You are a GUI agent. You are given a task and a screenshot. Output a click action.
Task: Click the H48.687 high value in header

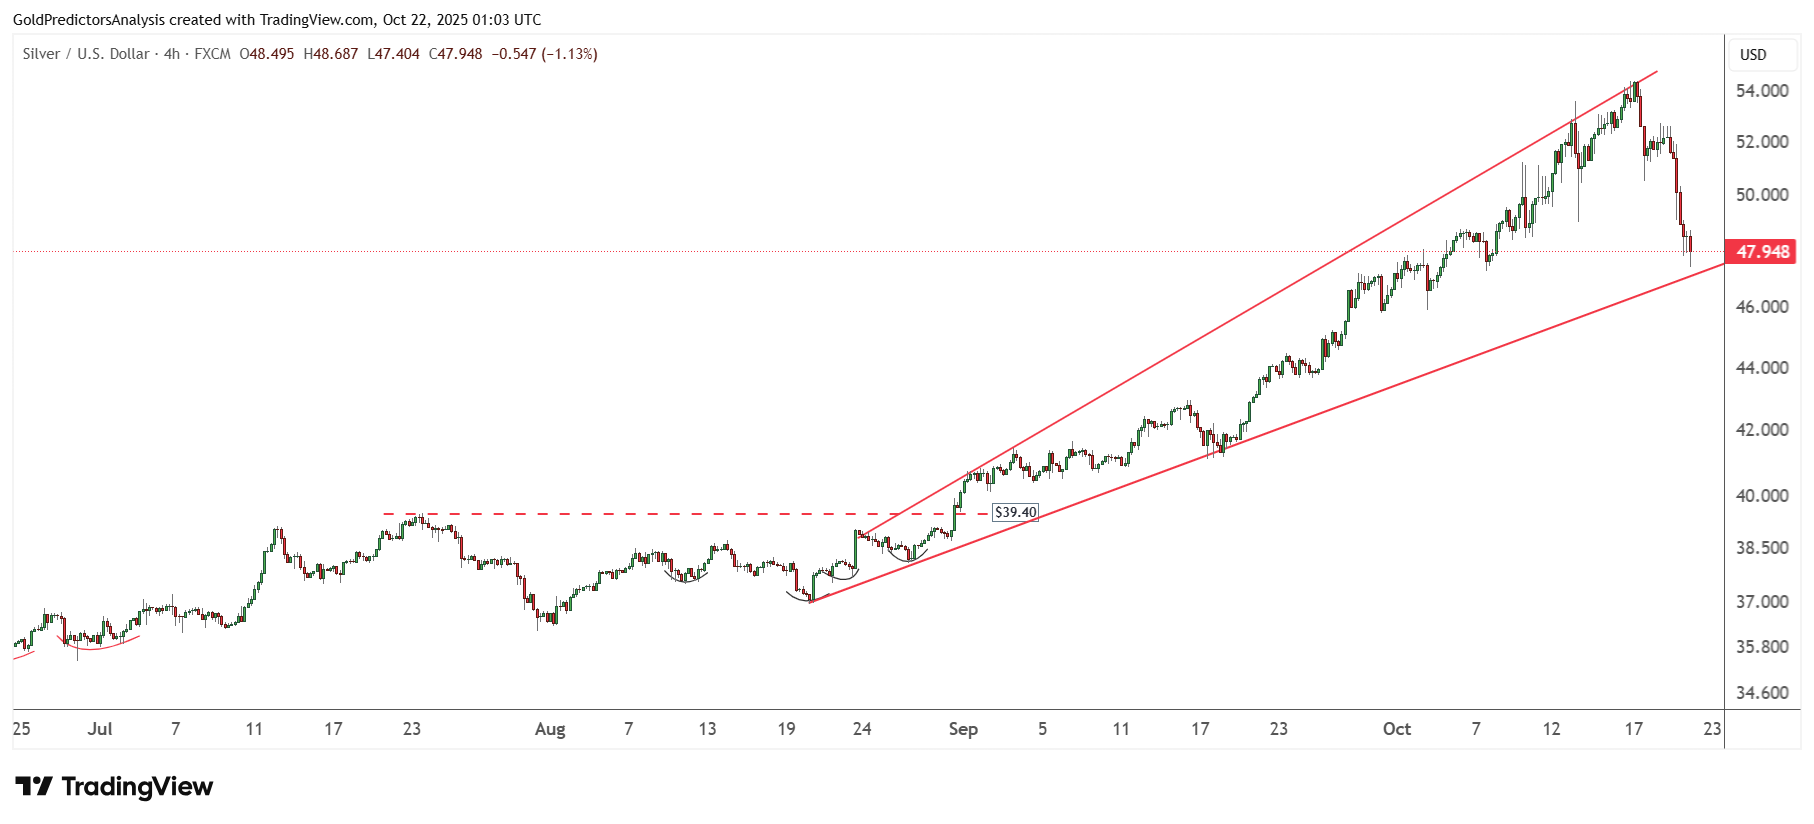(330, 54)
